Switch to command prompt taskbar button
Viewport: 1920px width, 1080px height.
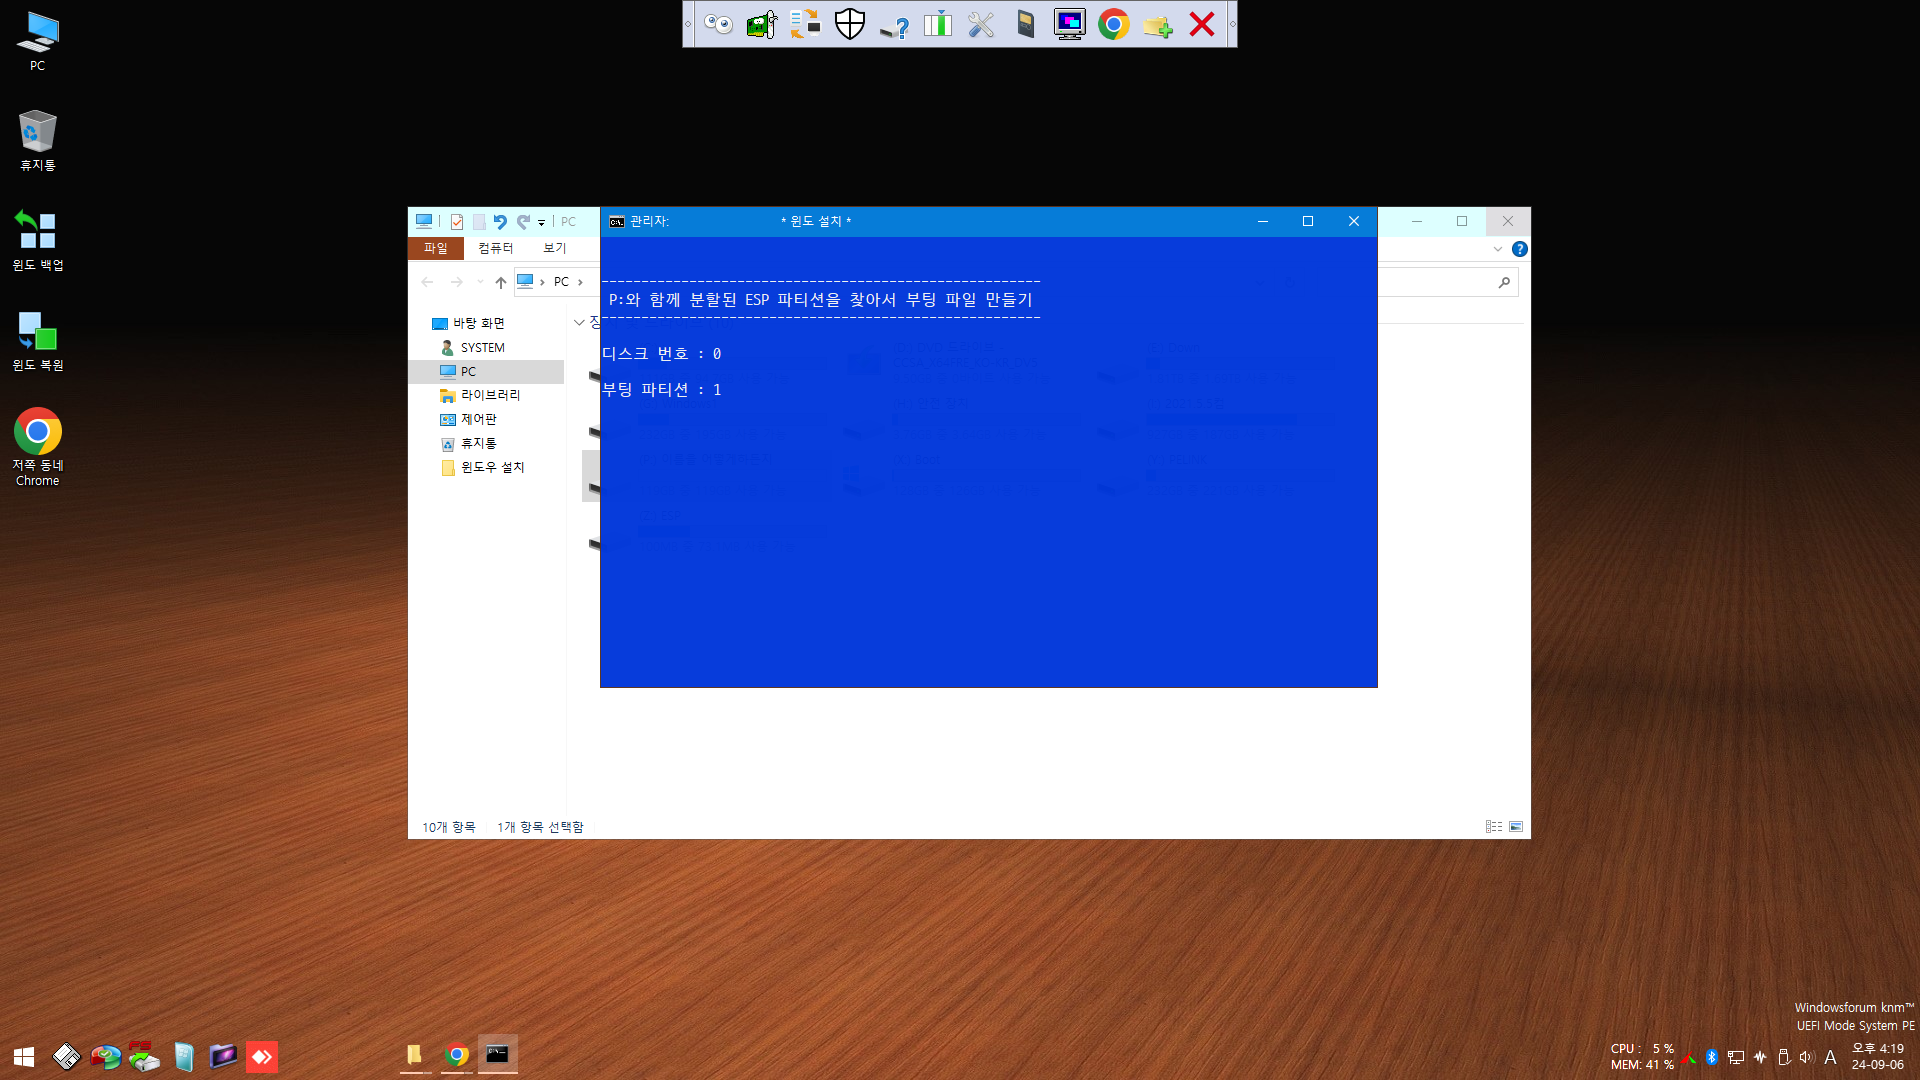point(497,1055)
